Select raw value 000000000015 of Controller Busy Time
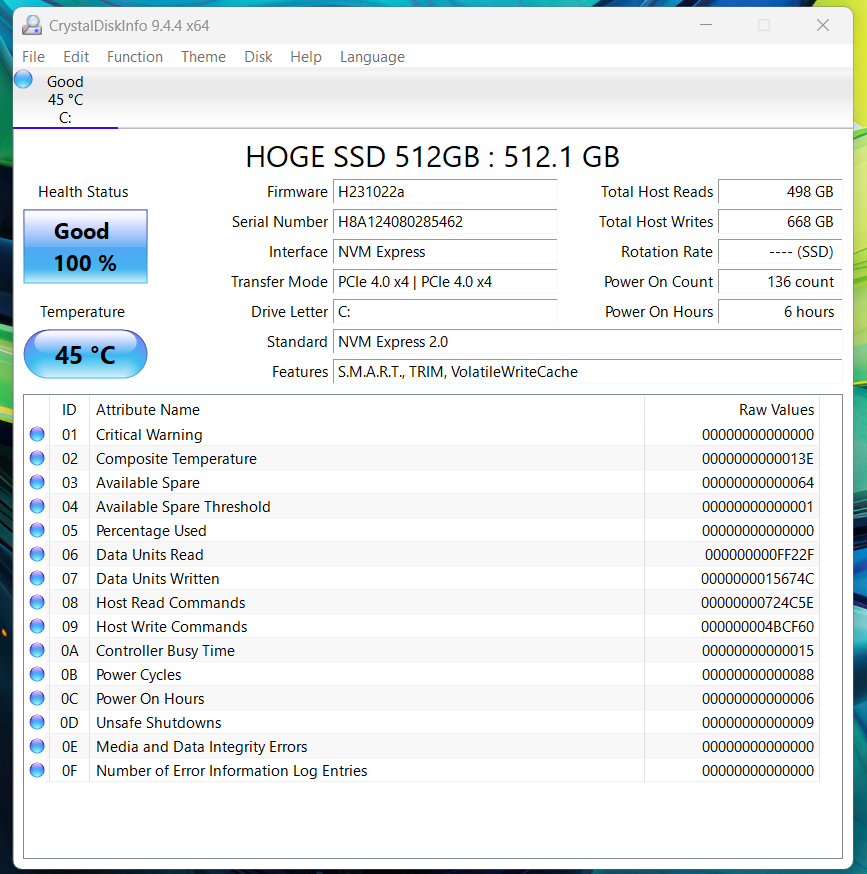This screenshot has width=867, height=874. (758, 650)
